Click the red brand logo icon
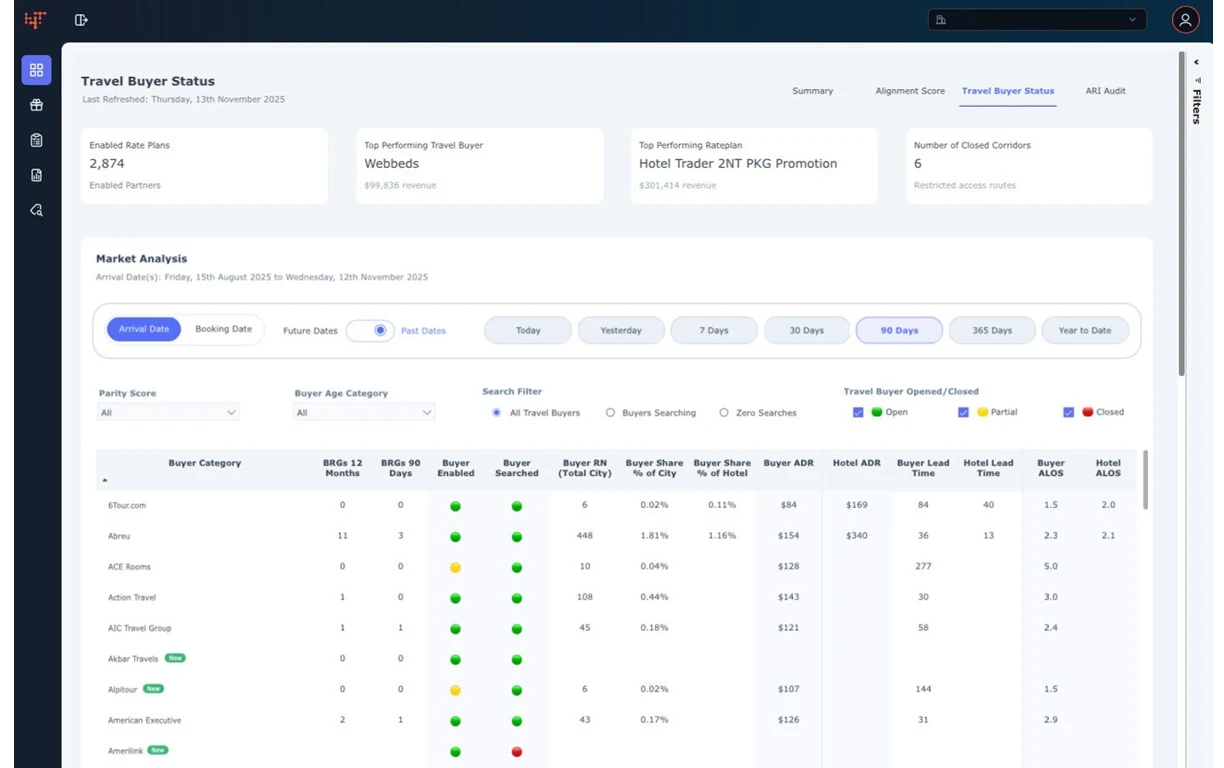The image size is (1224, 768). [x=35, y=20]
